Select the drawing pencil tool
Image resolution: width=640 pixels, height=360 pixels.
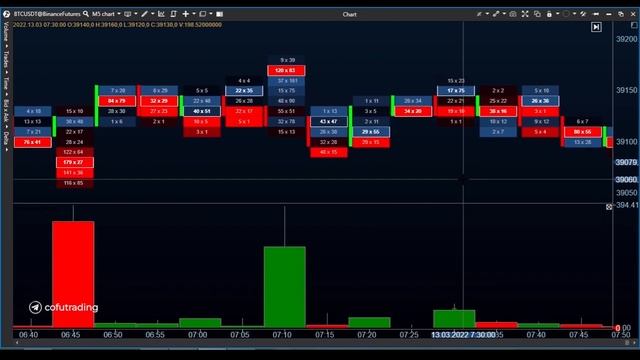[x=144, y=14]
